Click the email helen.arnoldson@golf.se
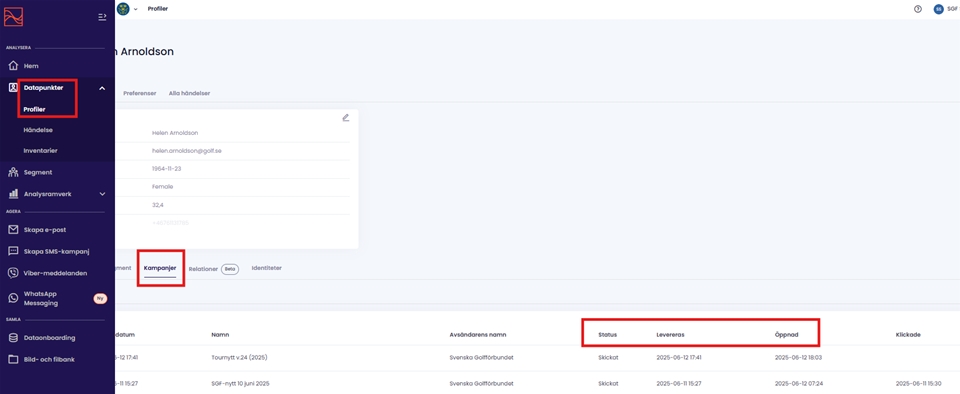The image size is (960, 394). point(187,151)
